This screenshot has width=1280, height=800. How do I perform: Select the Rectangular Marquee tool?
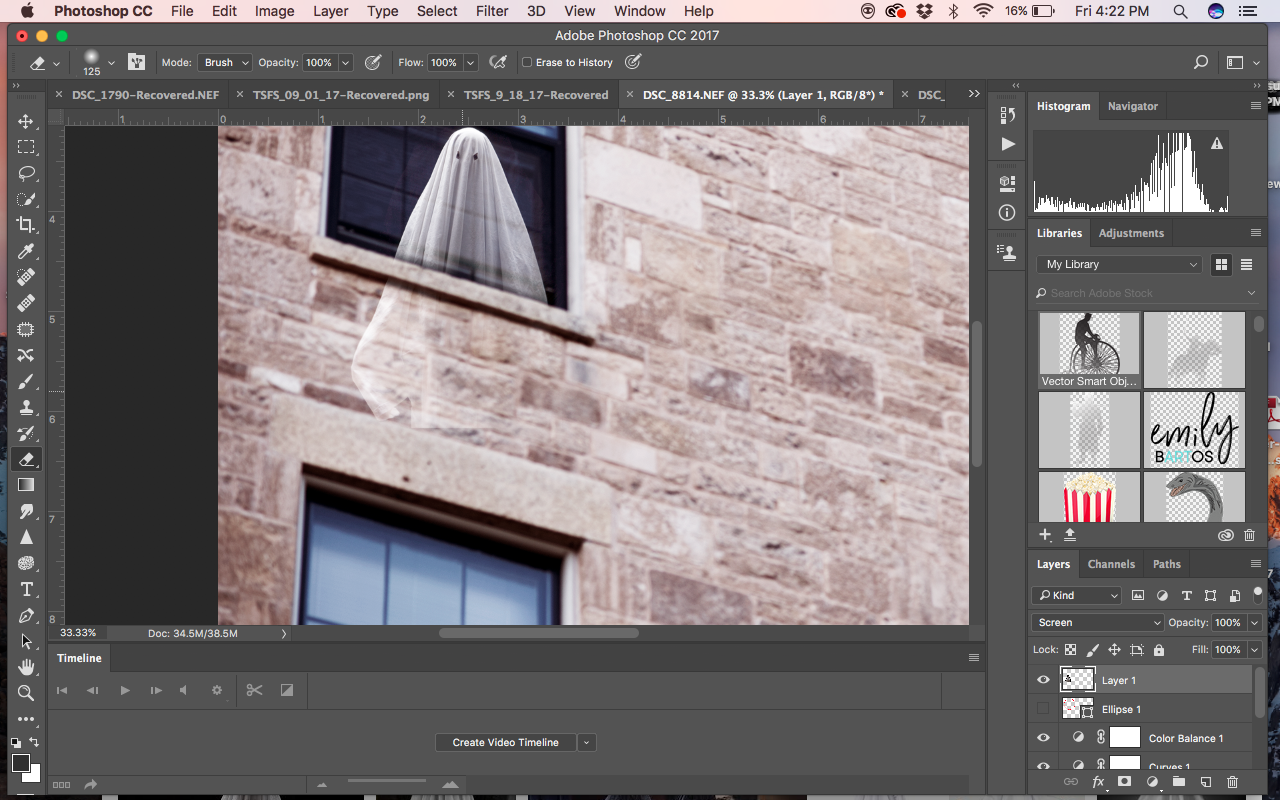[x=26, y=147]
